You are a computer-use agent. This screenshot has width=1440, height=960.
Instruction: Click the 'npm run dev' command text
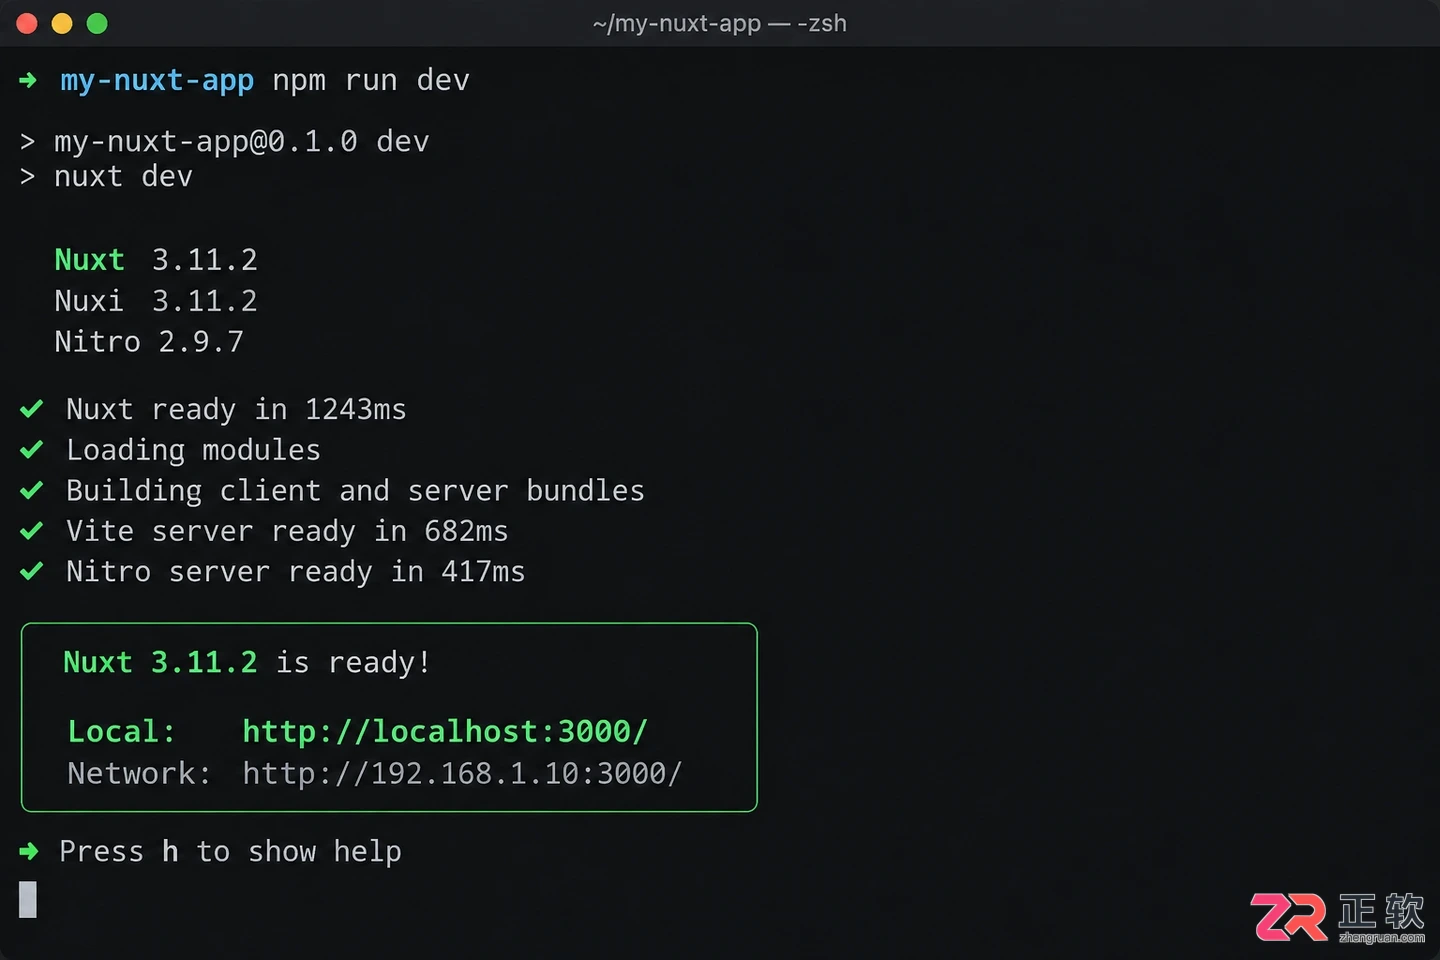click(371, 80)
